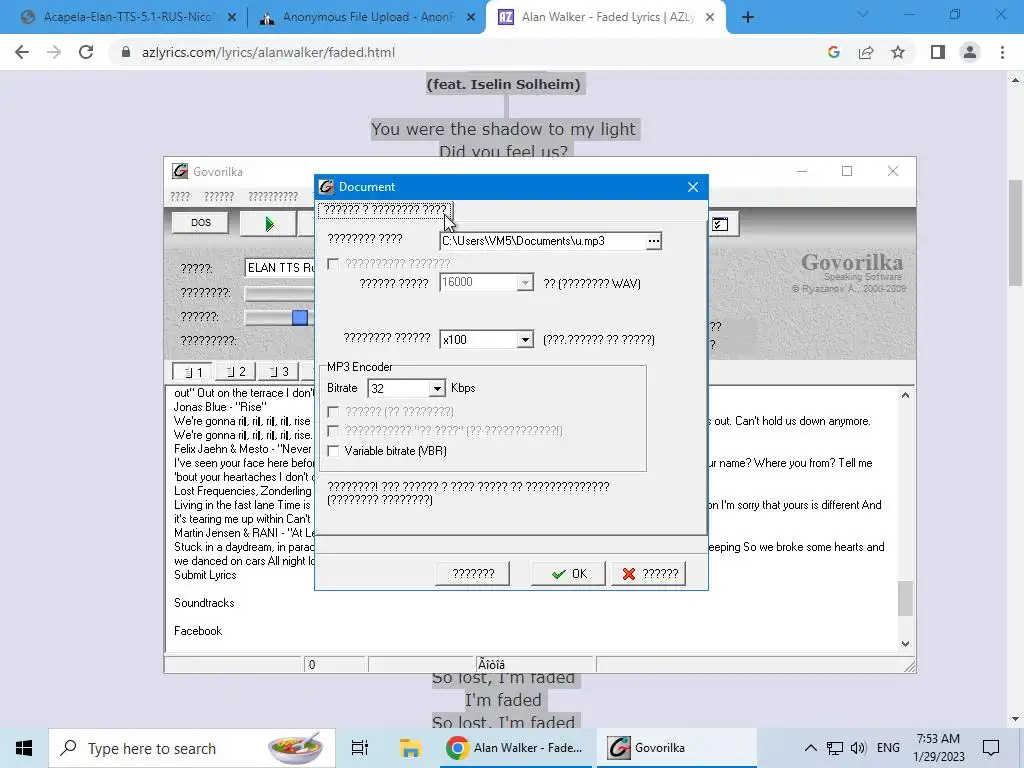Show hidden tray icons chevron
1024x768 pixels.
[810, 748]
